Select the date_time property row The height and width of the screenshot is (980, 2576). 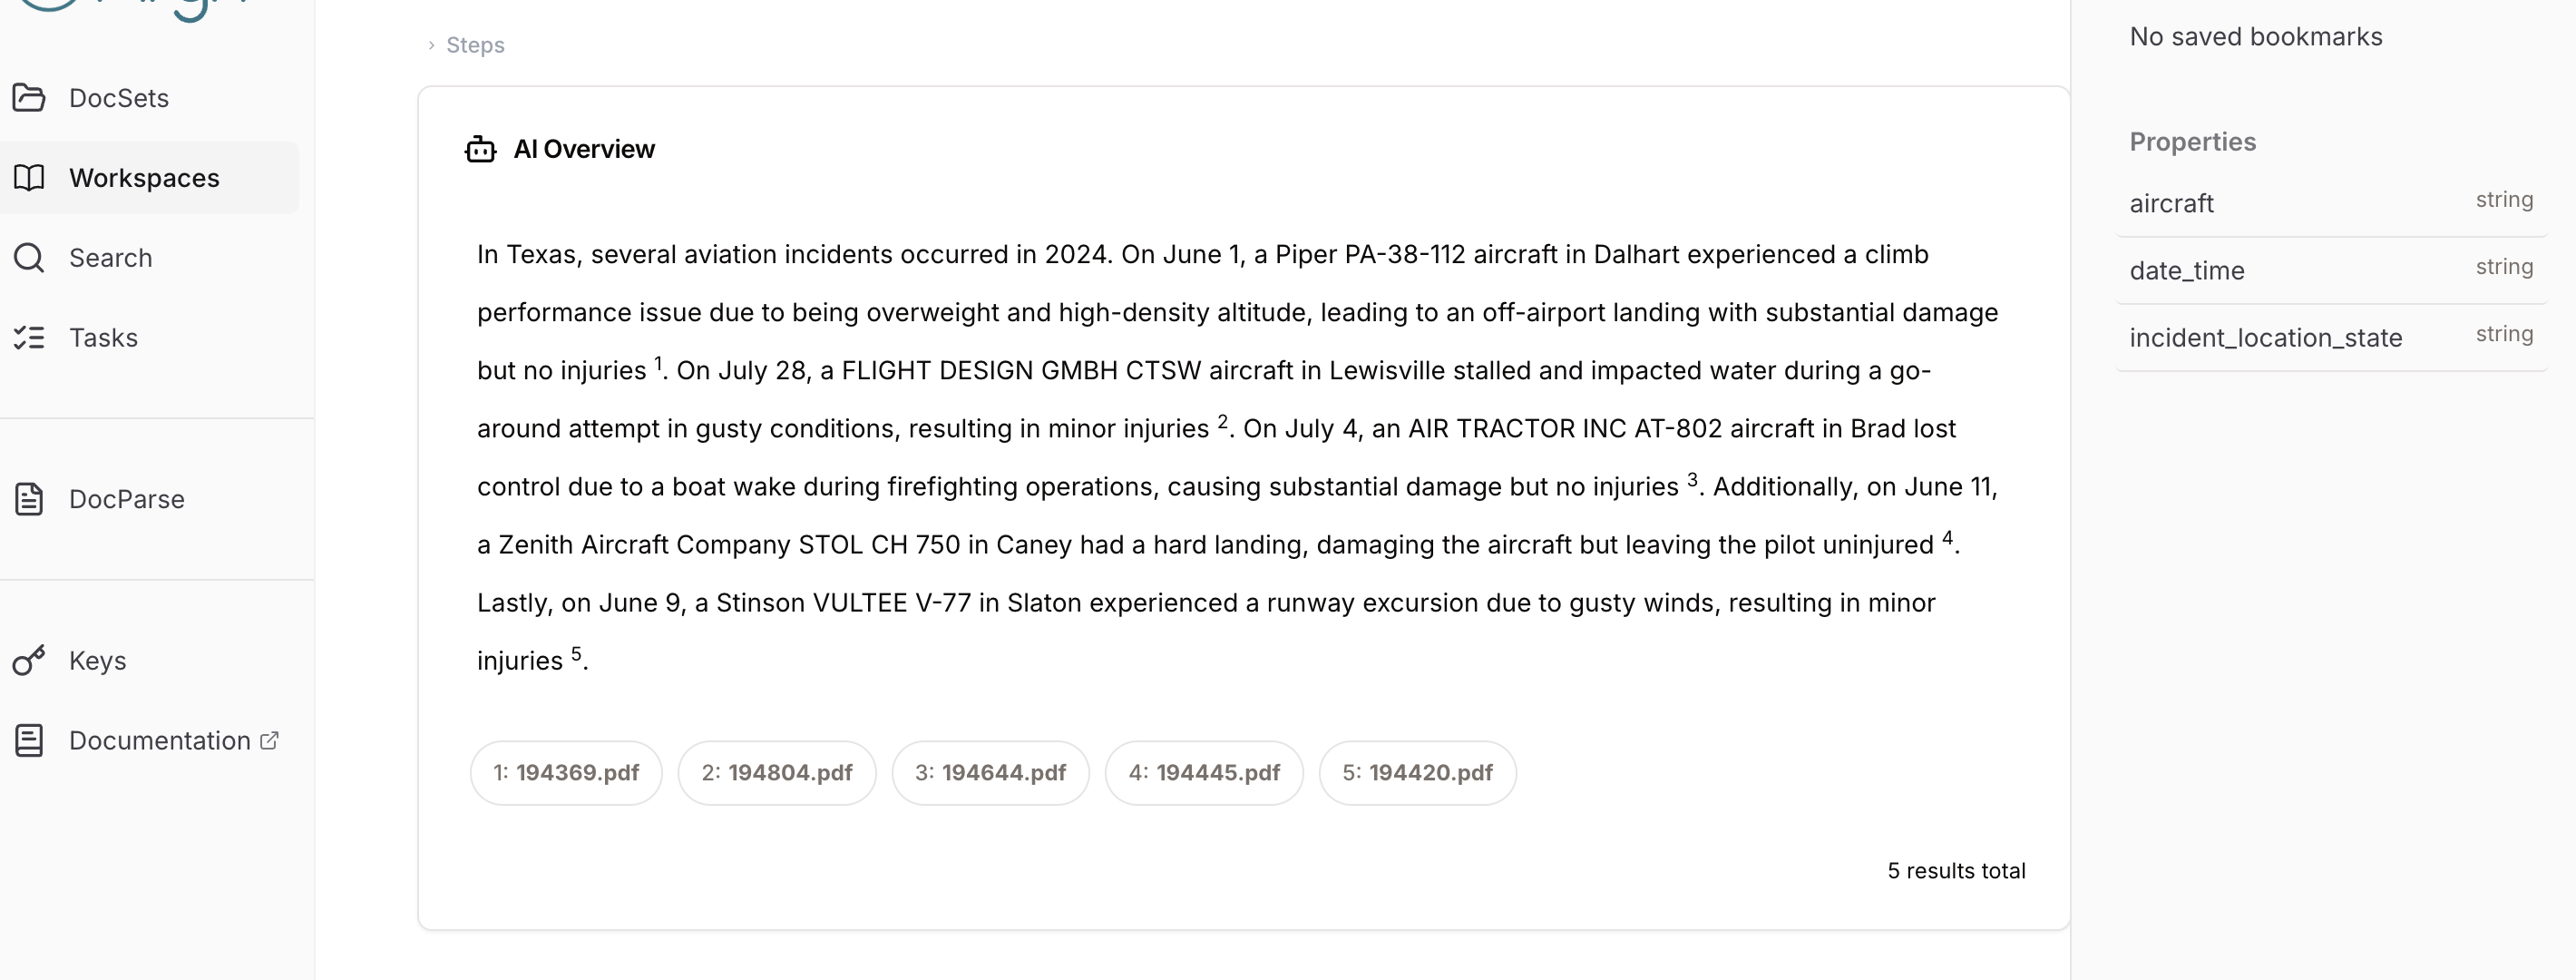point(2331,270)
